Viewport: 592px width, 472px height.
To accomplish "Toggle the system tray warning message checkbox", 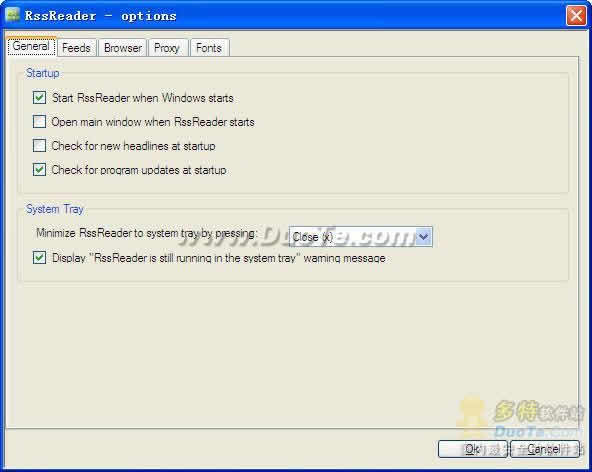I will [x=40, y=258].
